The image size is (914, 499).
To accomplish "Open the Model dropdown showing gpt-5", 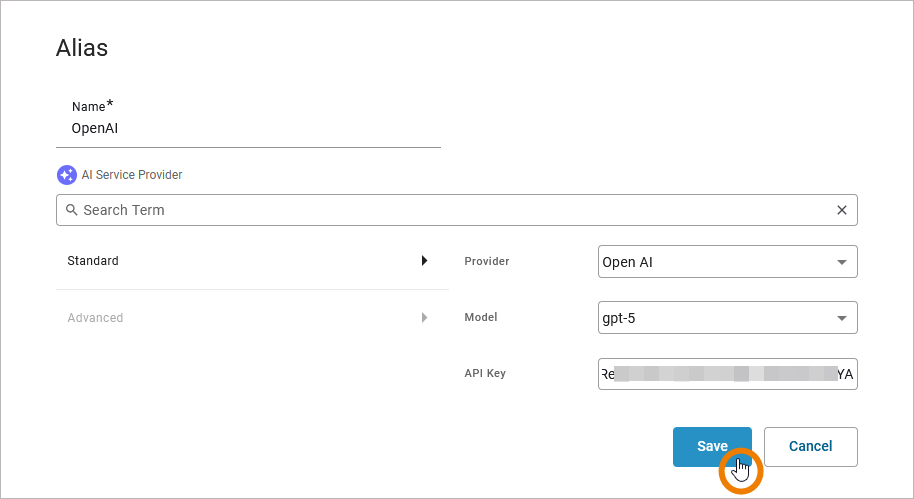I will coord(715,319).
